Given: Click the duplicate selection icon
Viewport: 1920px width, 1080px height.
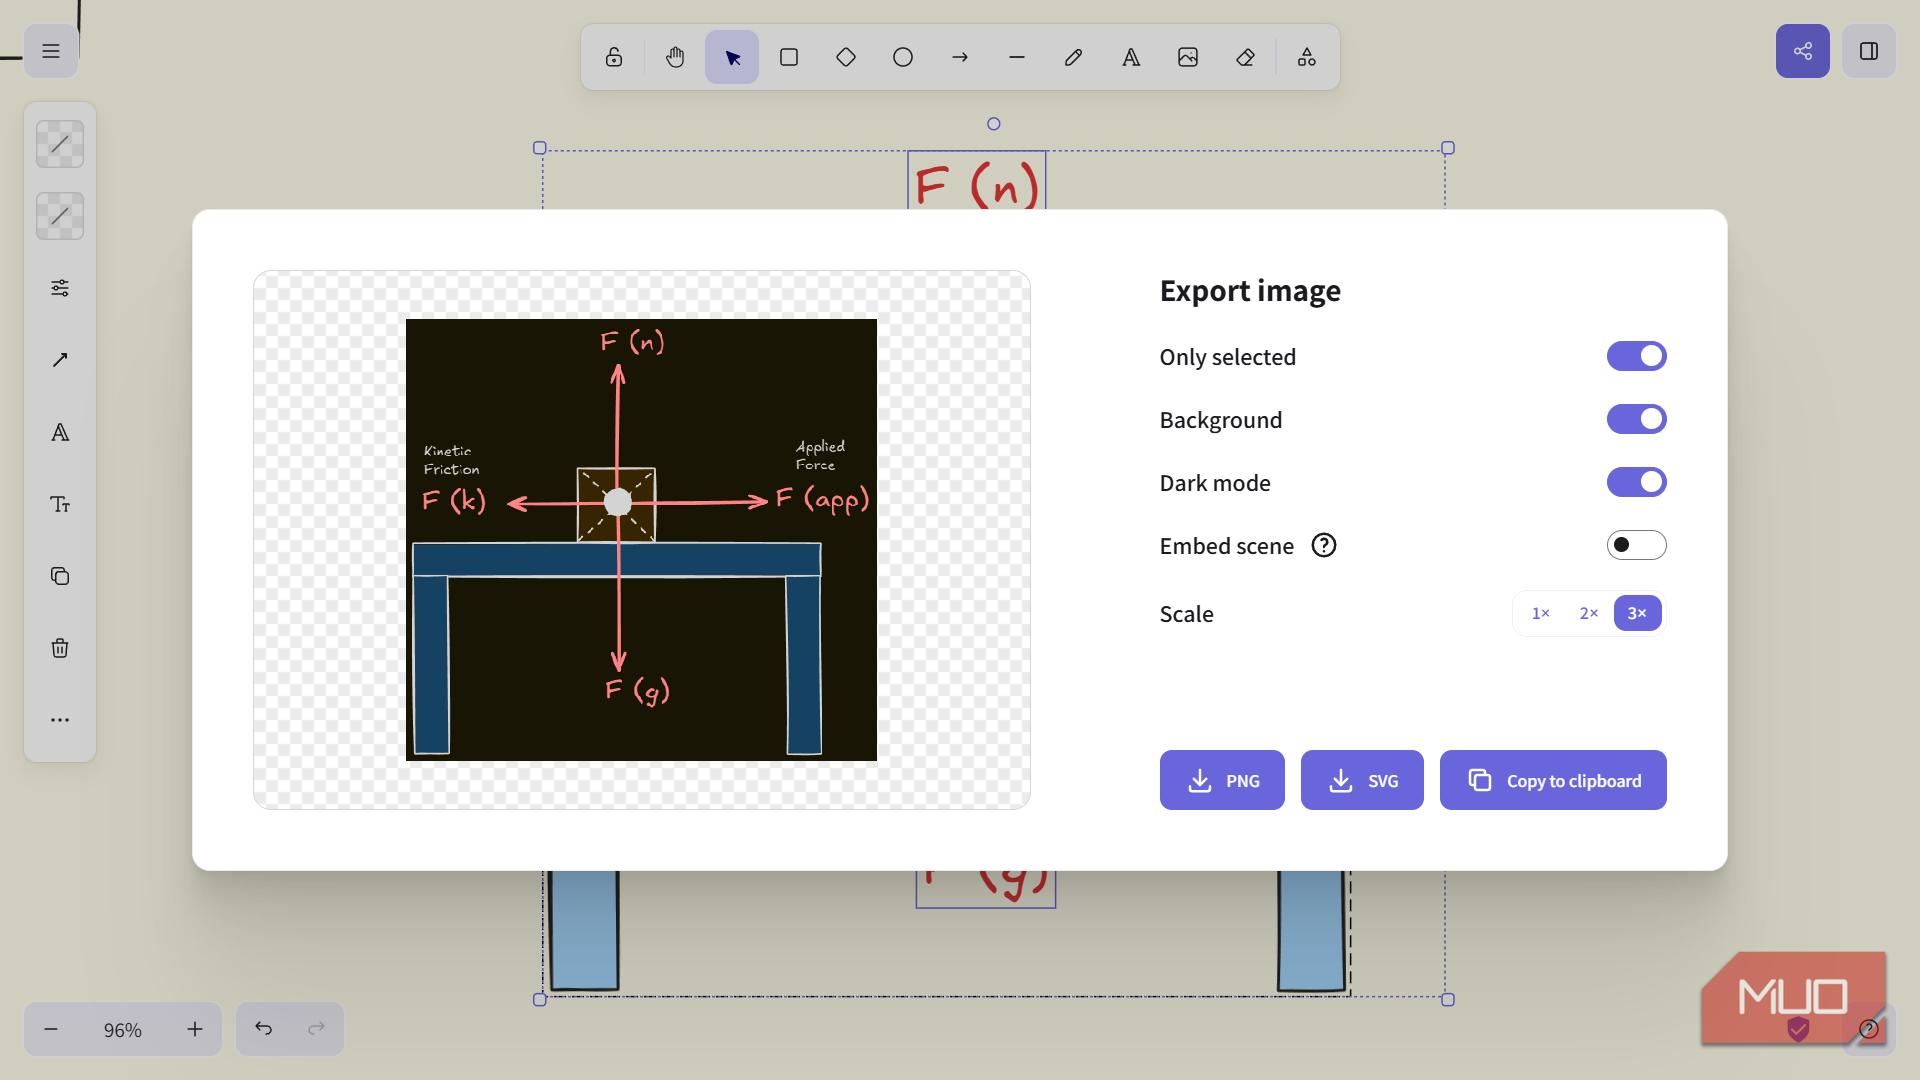Looking at the screenshot, I should (x=60, y=576).
